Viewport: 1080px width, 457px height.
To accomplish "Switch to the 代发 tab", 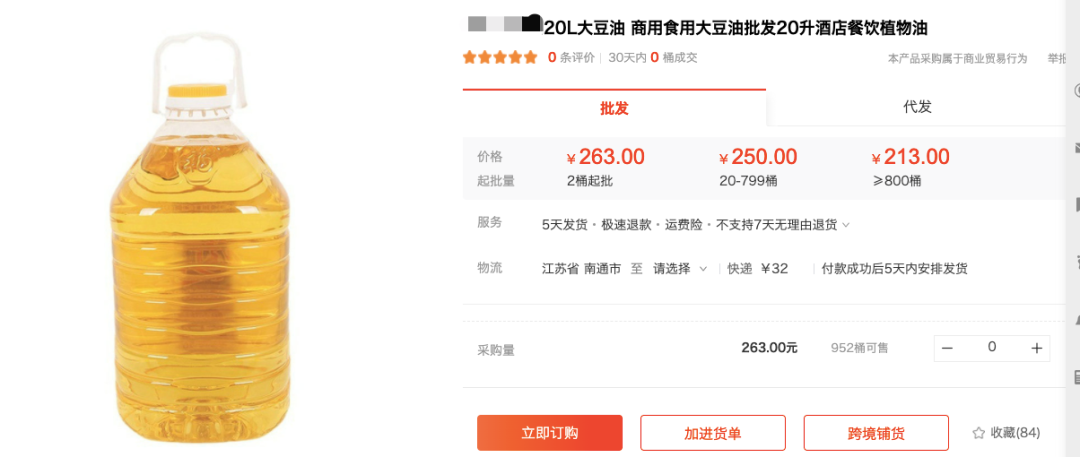I will point(917,107).
